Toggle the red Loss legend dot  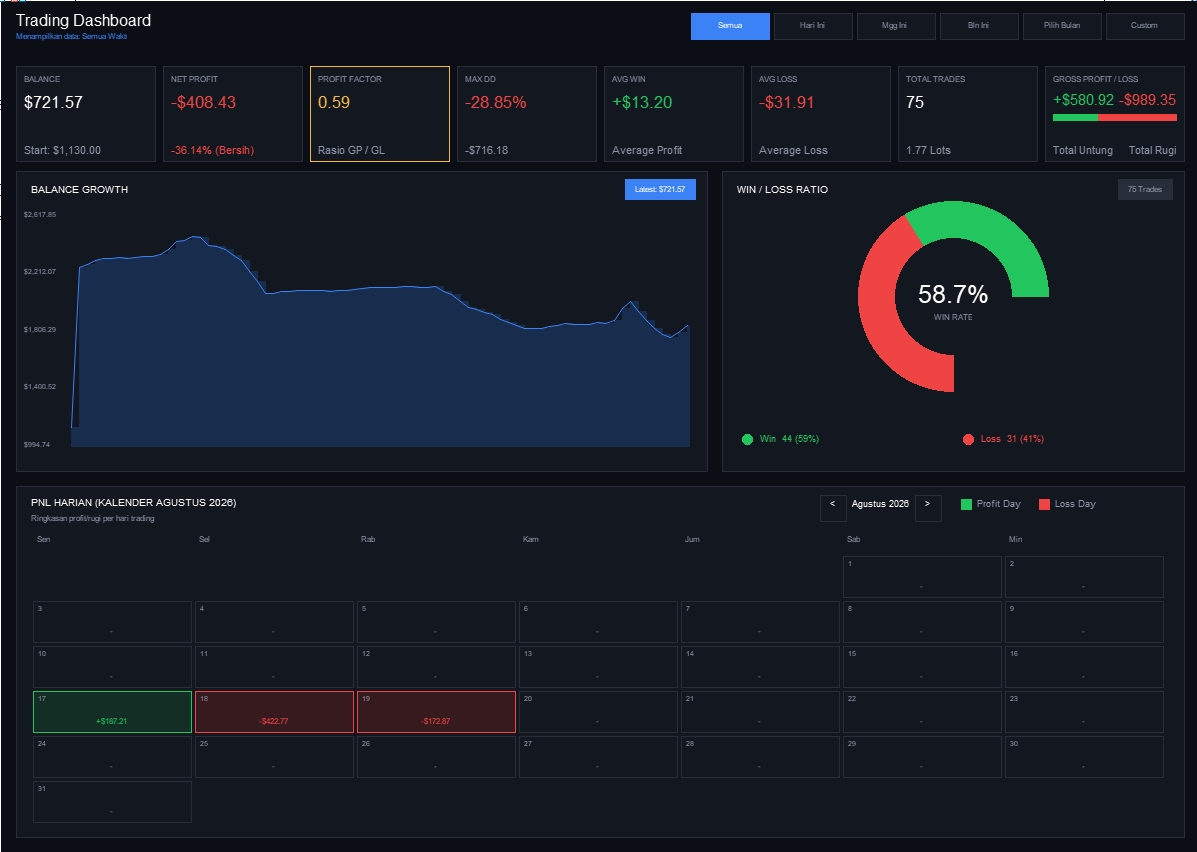(x=968, y=439)
